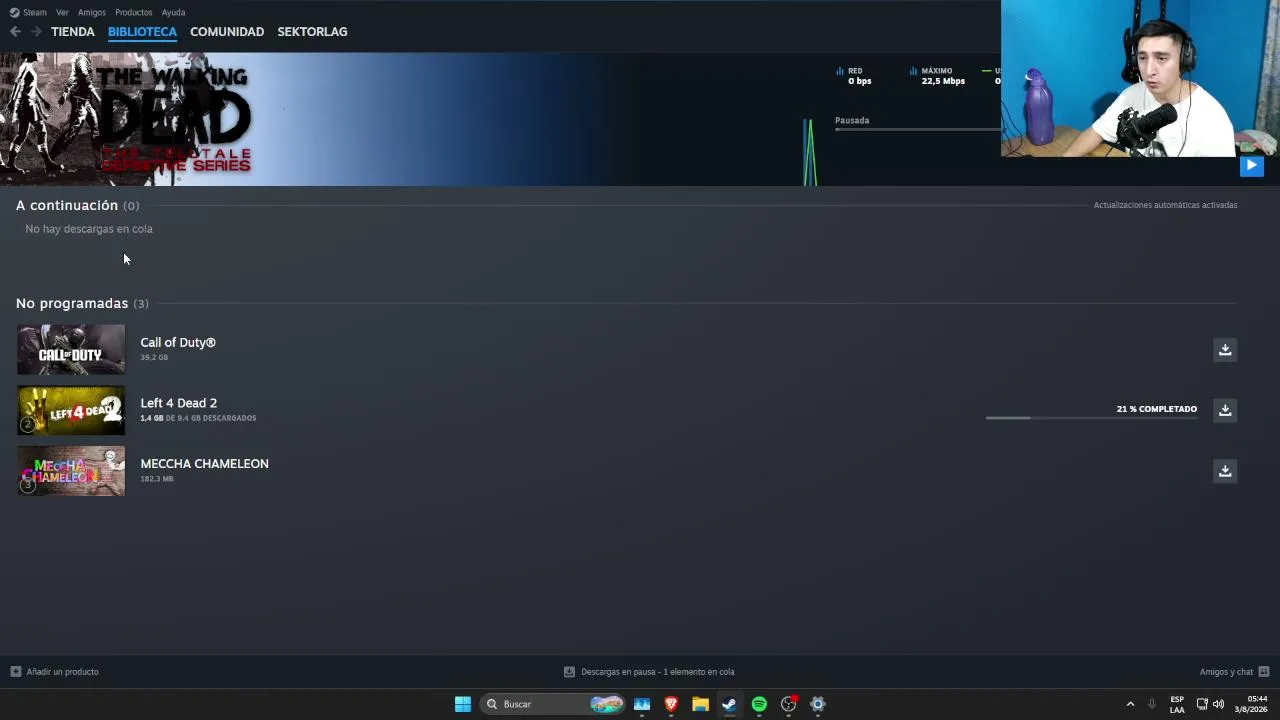Click the plus icon to add a product
The height and width of the screenshot is (720, 1280).
pyautogui.click(x=15, y=672)
